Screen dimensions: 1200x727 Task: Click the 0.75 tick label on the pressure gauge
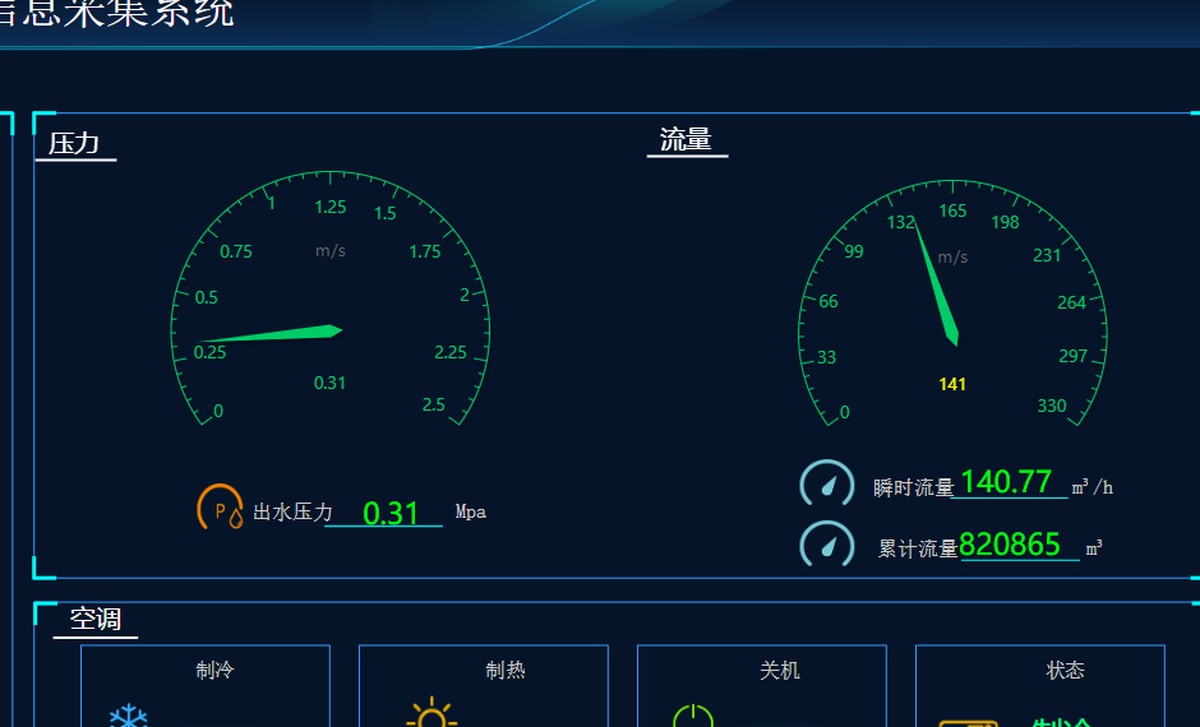point(236,252)
